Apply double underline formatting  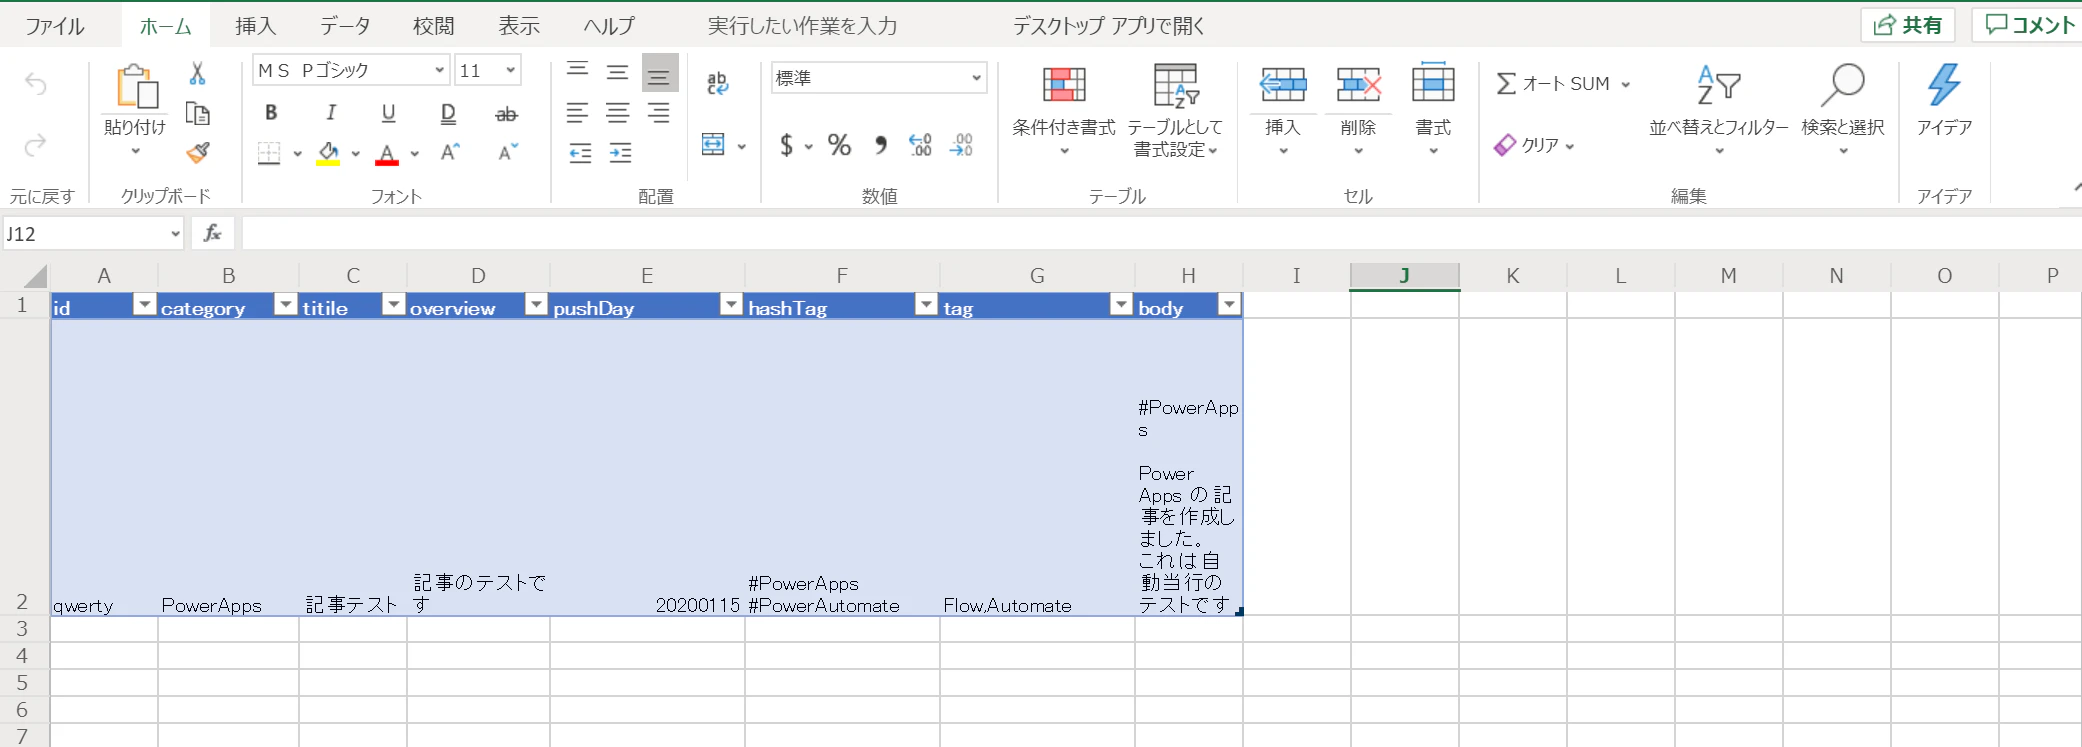448,114
